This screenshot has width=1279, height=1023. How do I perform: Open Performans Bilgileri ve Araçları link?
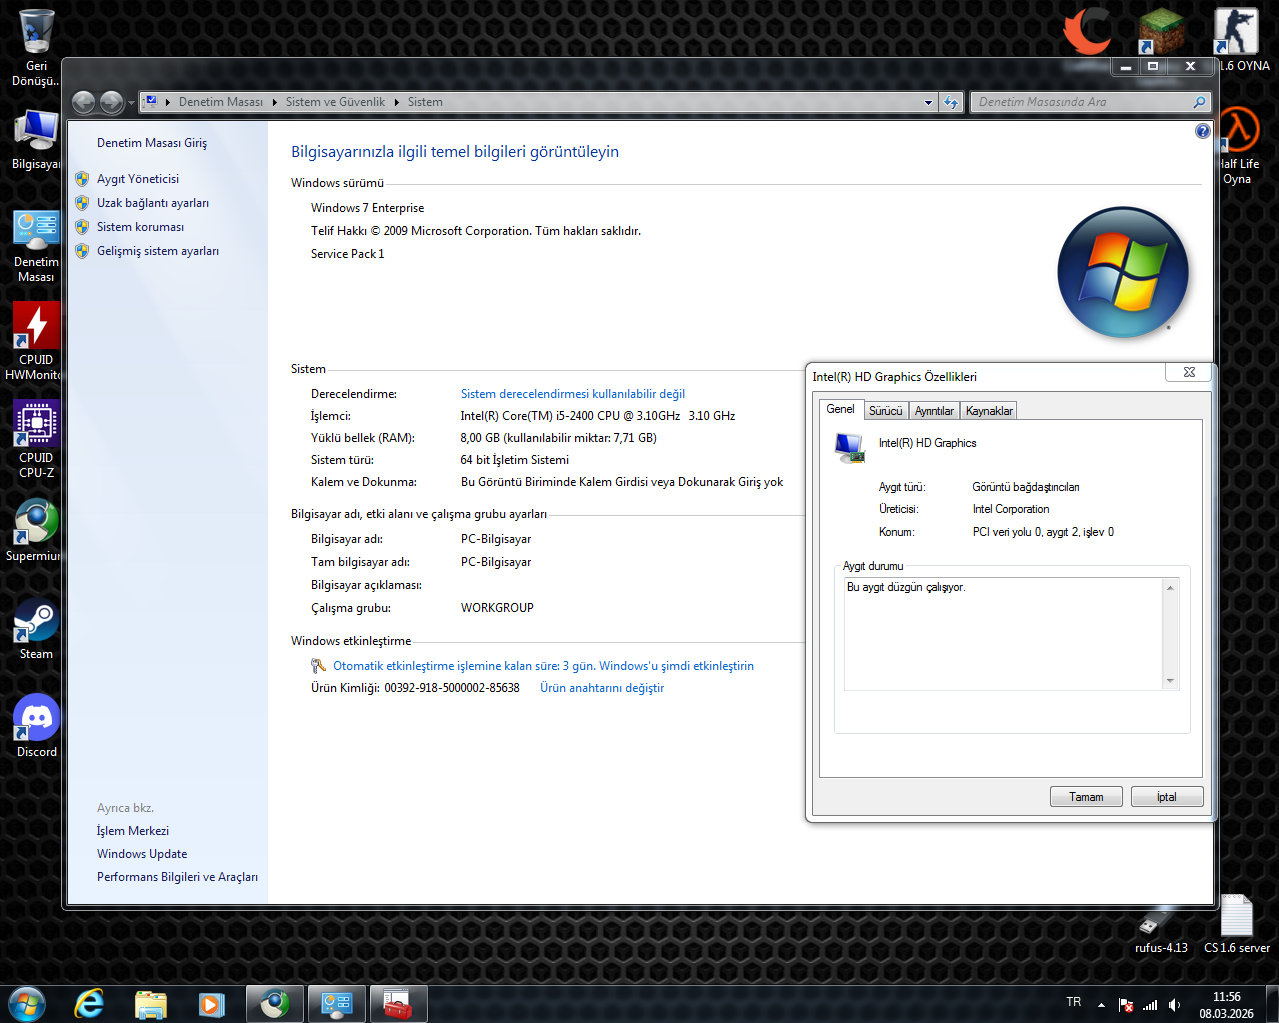pos(177,877)
